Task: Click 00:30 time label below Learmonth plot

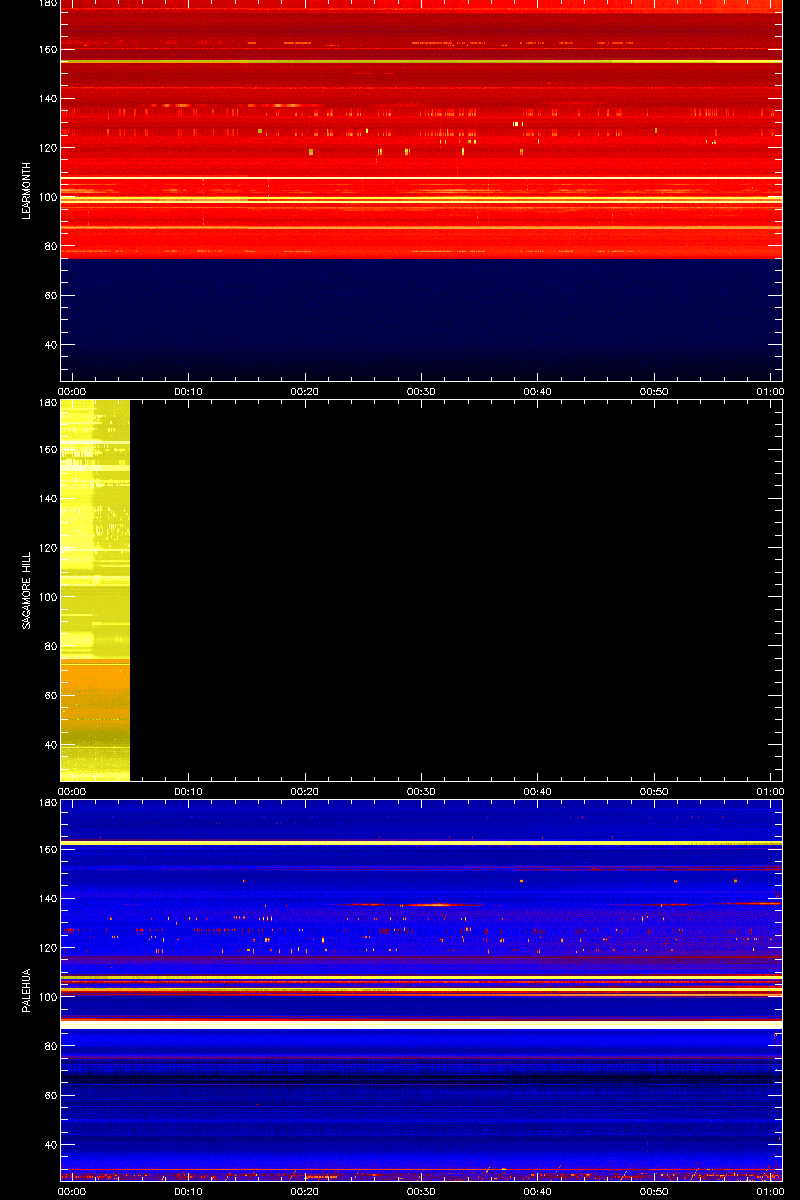Action: (x=421, y=391)
